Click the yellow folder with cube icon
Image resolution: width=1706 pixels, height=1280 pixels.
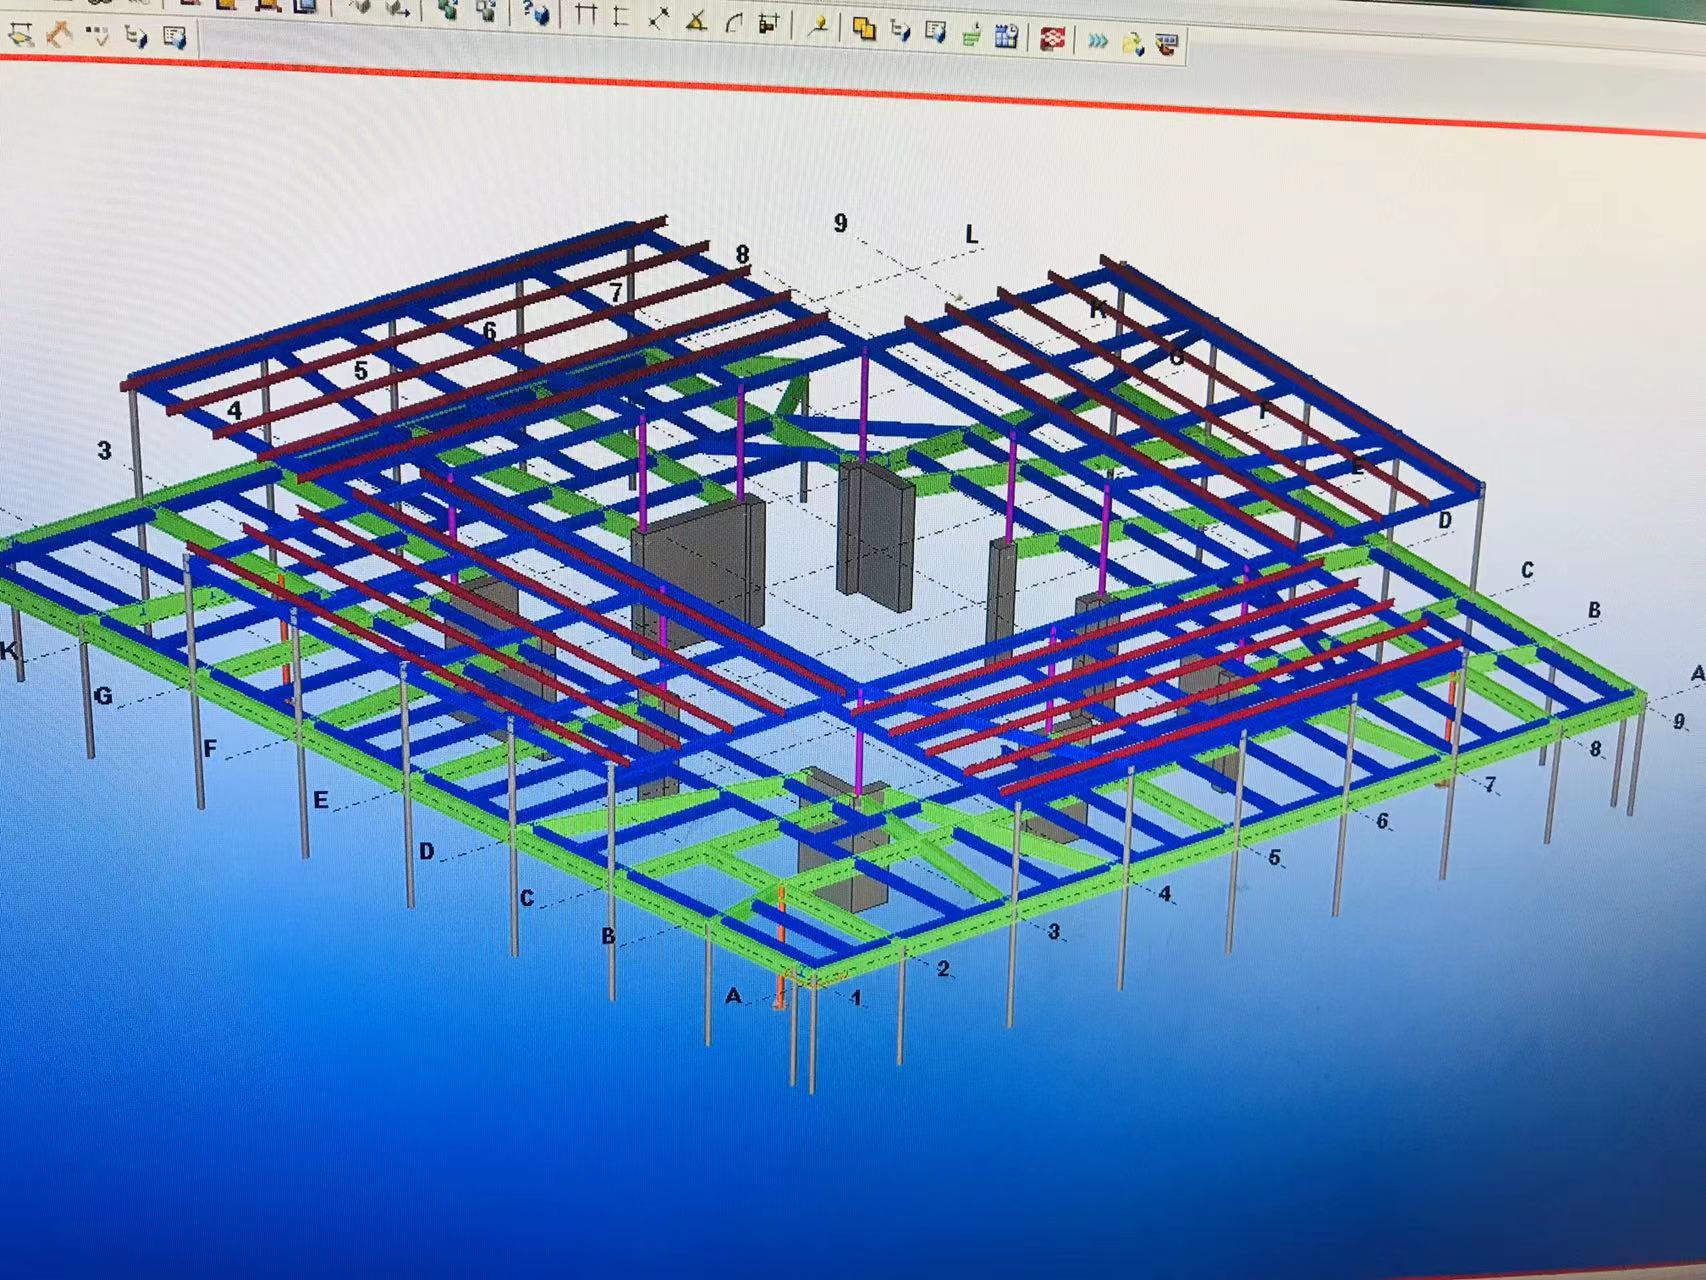1133,44
